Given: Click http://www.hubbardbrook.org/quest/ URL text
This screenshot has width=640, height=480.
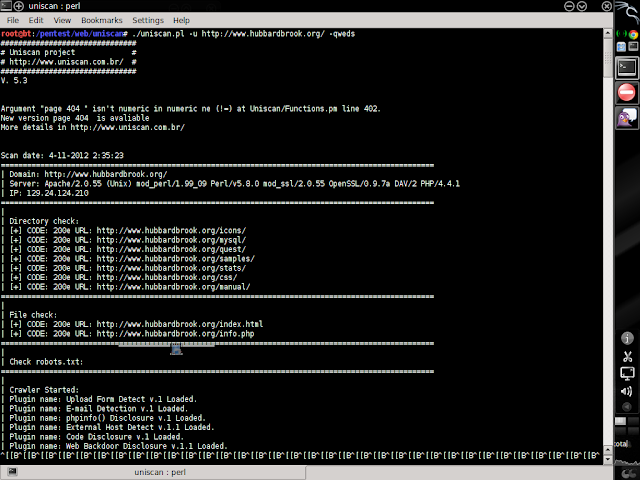Looking at the screenshot, I should [x=171, y=249].
